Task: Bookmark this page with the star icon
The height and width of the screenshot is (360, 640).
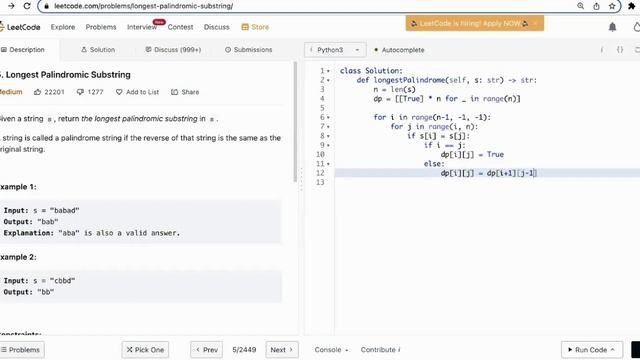Action: pyautogui.click(x=612, y=6)
